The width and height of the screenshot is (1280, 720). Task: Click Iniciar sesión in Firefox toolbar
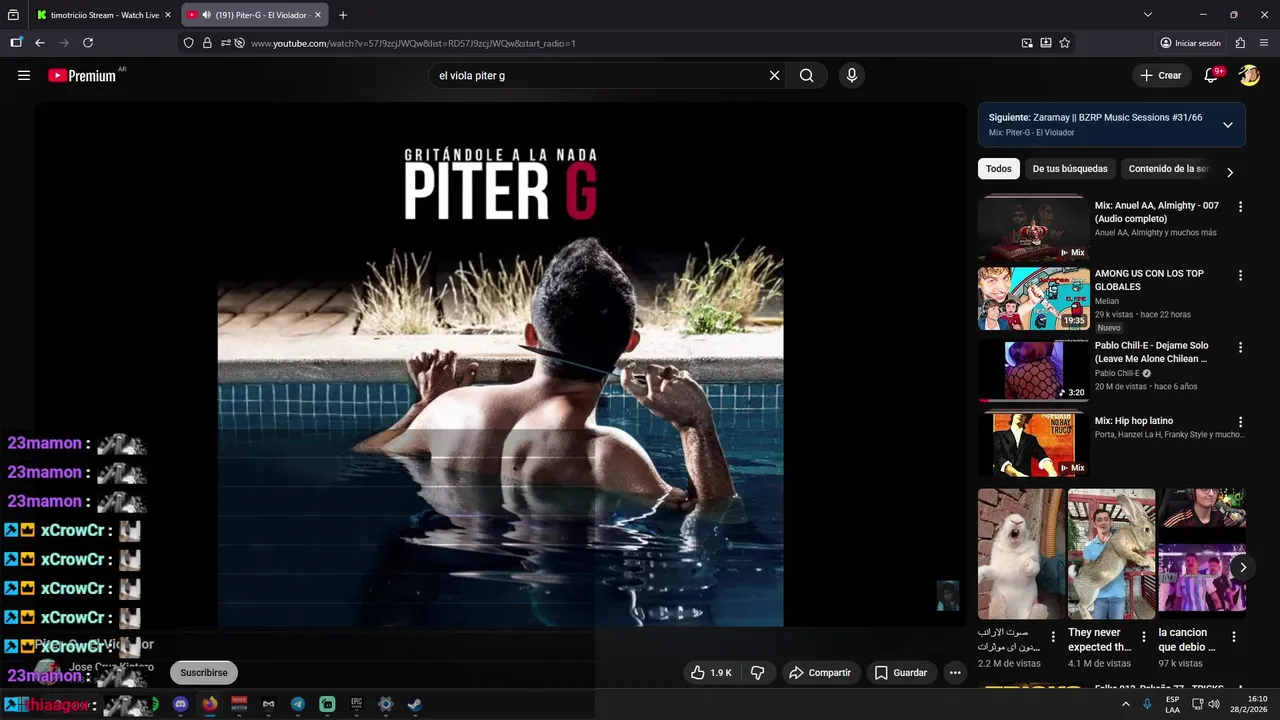pyautogui.click(x=1190, y=43)
